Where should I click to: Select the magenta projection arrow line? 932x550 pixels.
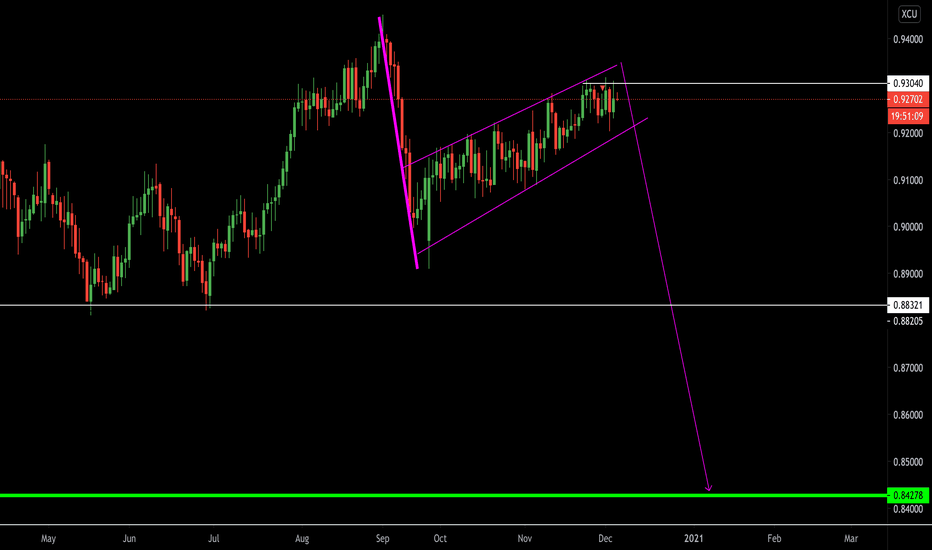tap(665, 276)
